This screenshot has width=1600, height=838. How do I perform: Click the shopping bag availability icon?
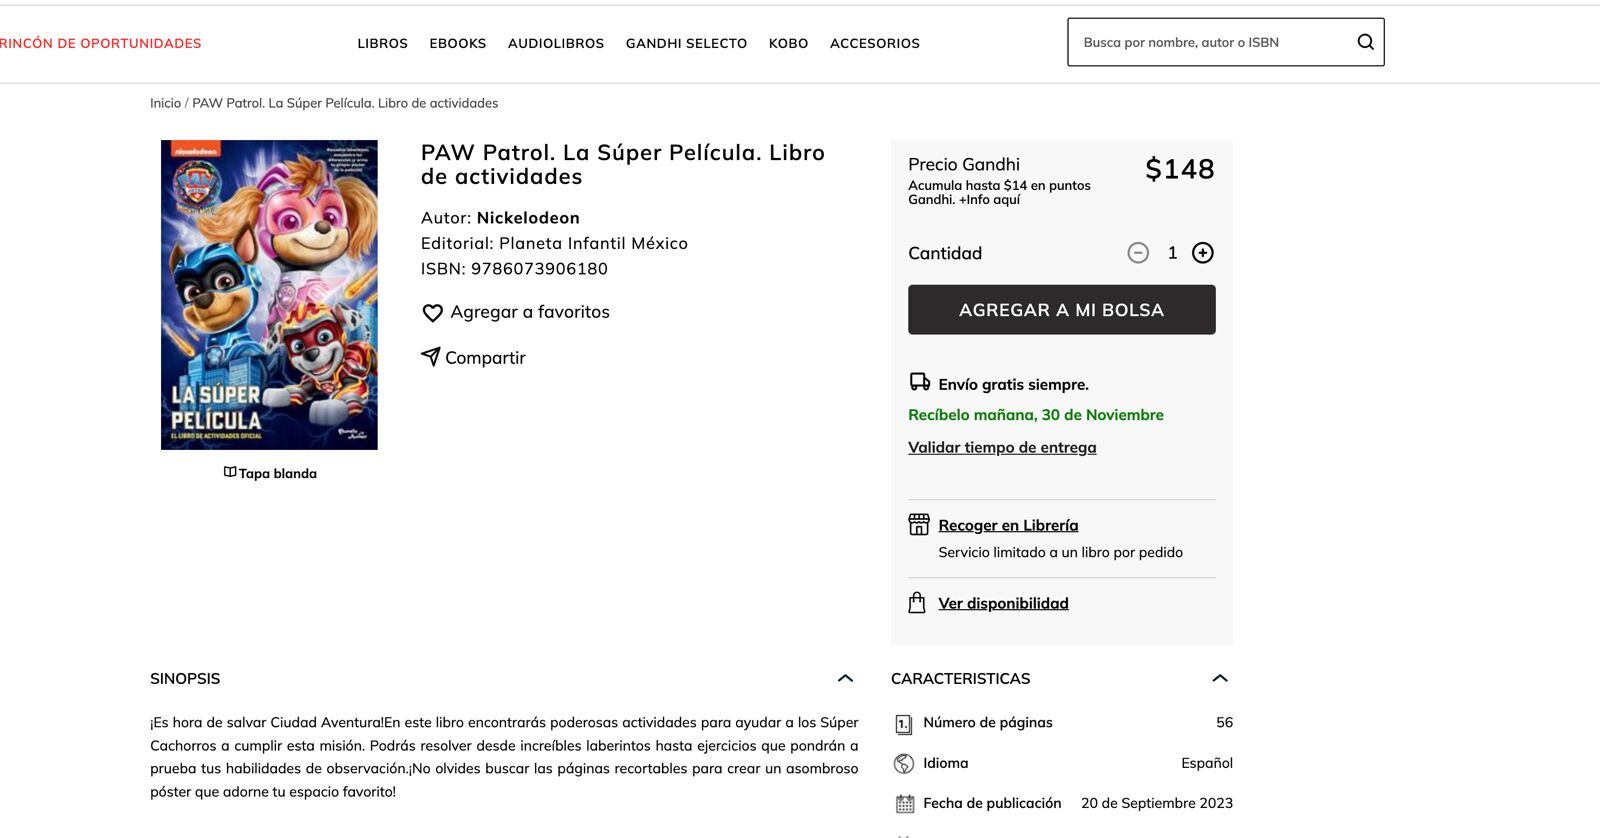pos(917,603)
